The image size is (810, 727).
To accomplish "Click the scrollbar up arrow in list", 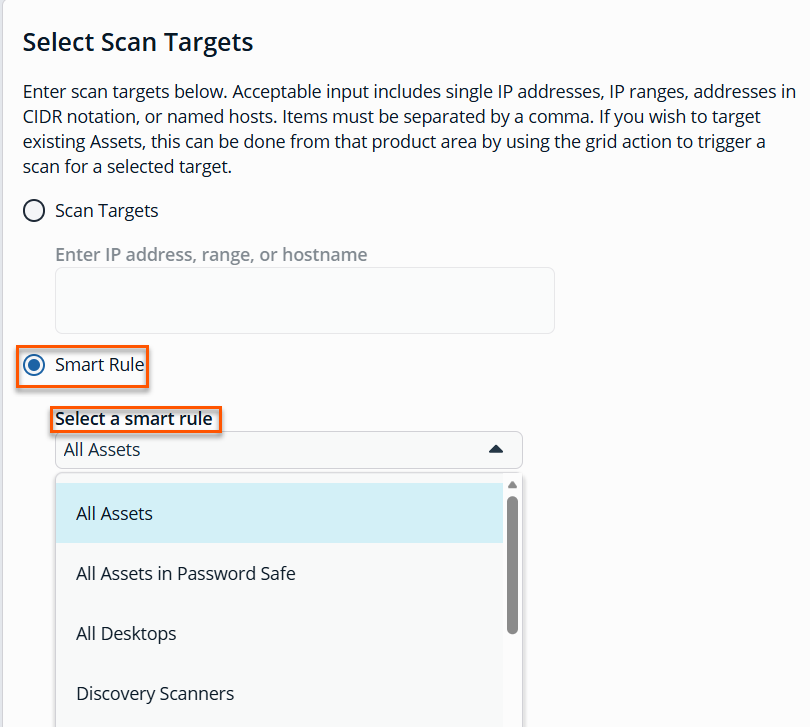I will (x=512, y=485).
